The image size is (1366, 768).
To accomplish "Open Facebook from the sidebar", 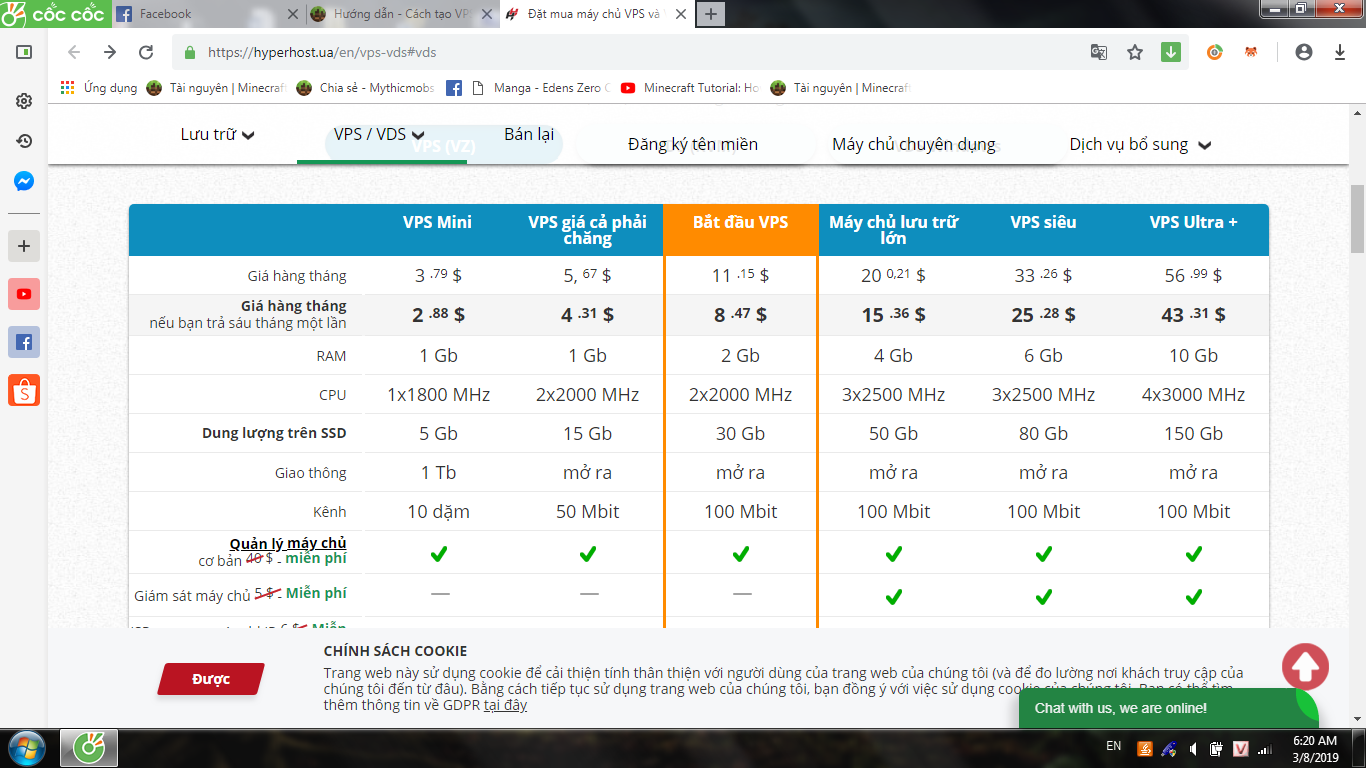I will [x=24, y=342].
